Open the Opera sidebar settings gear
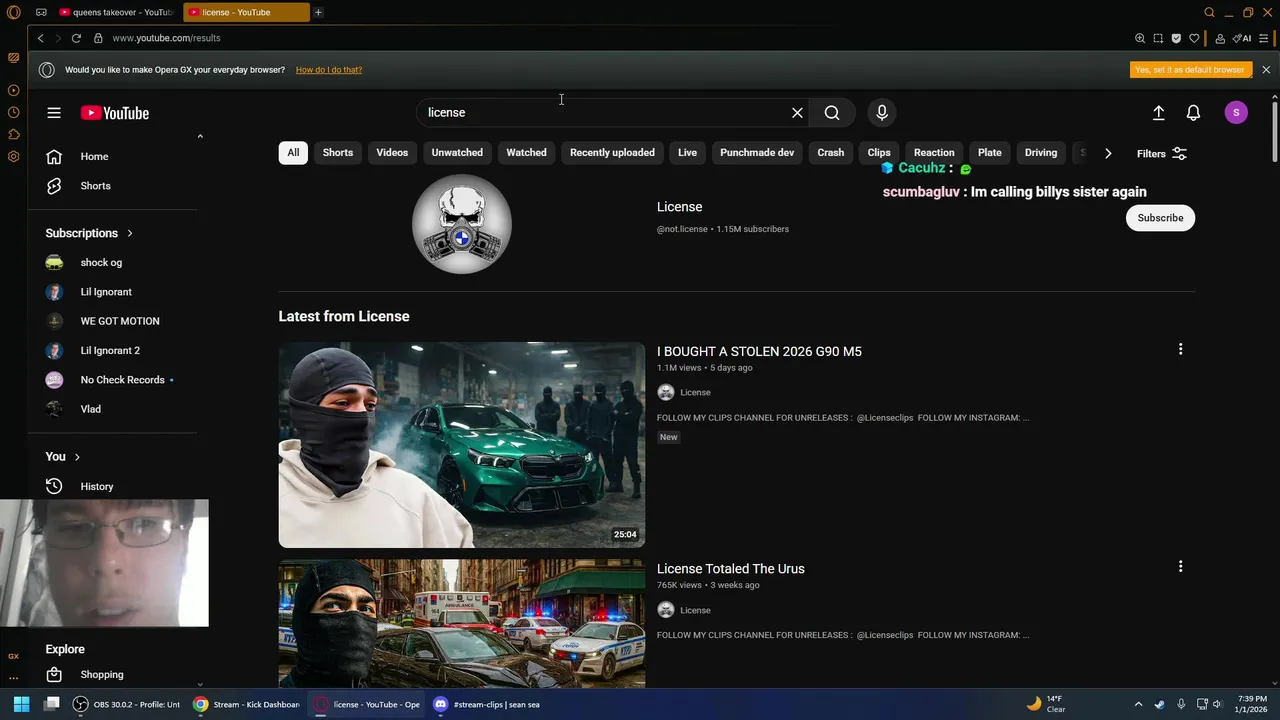Viewport: 1280px width, 720px height. pos(13,156)
